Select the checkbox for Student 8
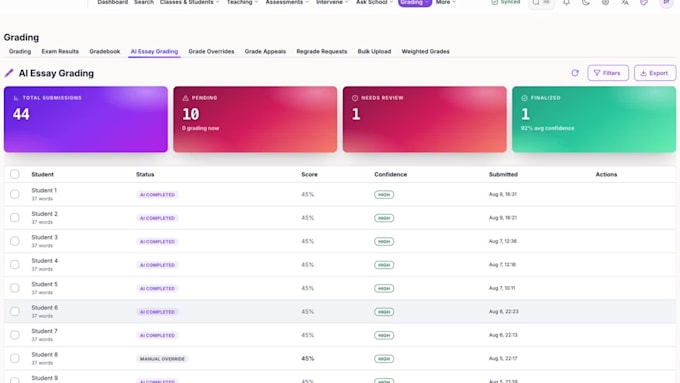The image size is (680, 383). pyautogui.click(x=15, y=358)
